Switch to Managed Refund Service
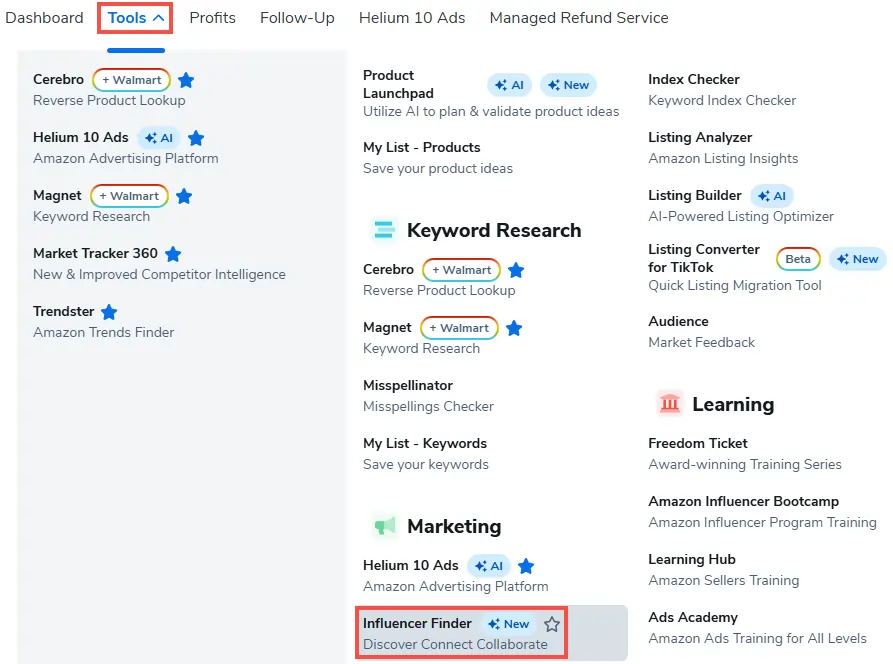 [x=578, y=17]
